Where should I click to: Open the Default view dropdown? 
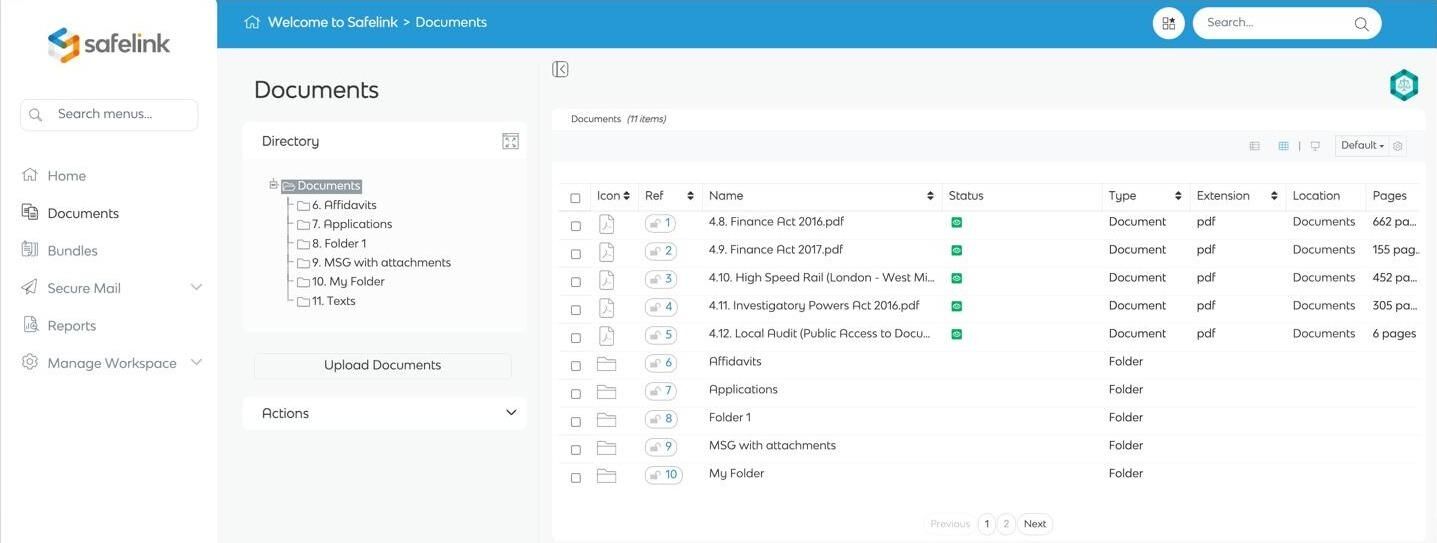pyautogui.click(x=1362, y=146)
